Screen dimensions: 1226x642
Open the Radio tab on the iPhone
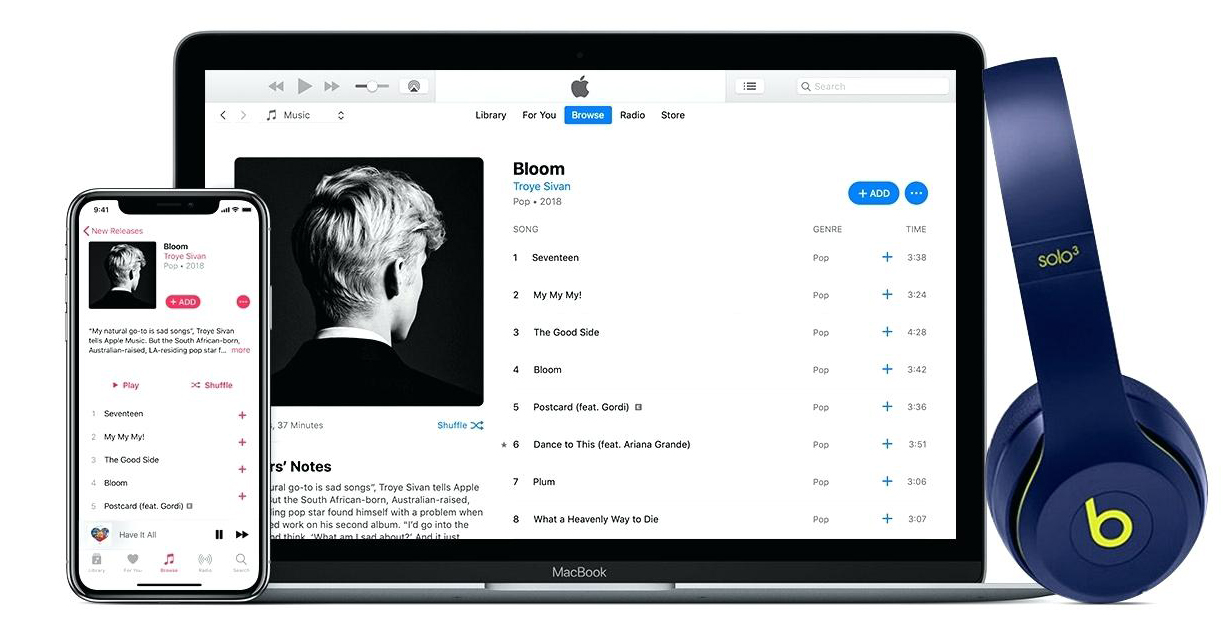click(x=205, y=563)
